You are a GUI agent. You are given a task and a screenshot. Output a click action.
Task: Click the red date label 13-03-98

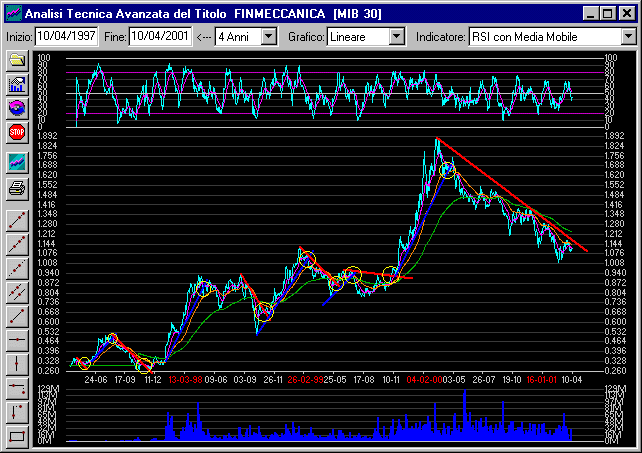[185, 380]
